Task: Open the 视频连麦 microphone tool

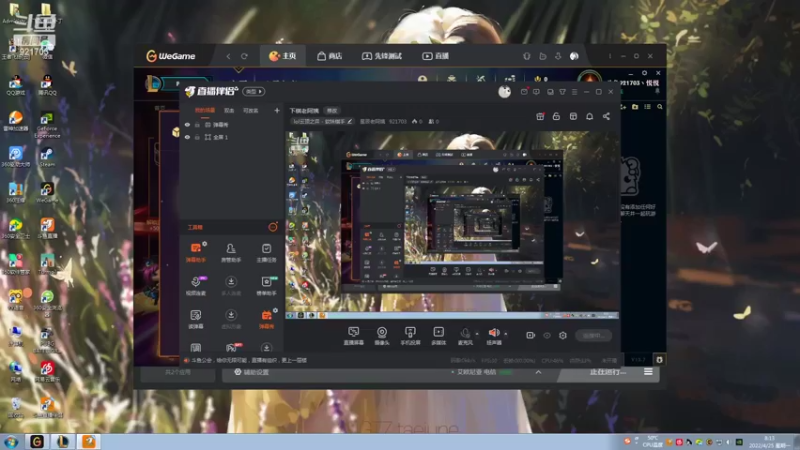Action: 195,285
